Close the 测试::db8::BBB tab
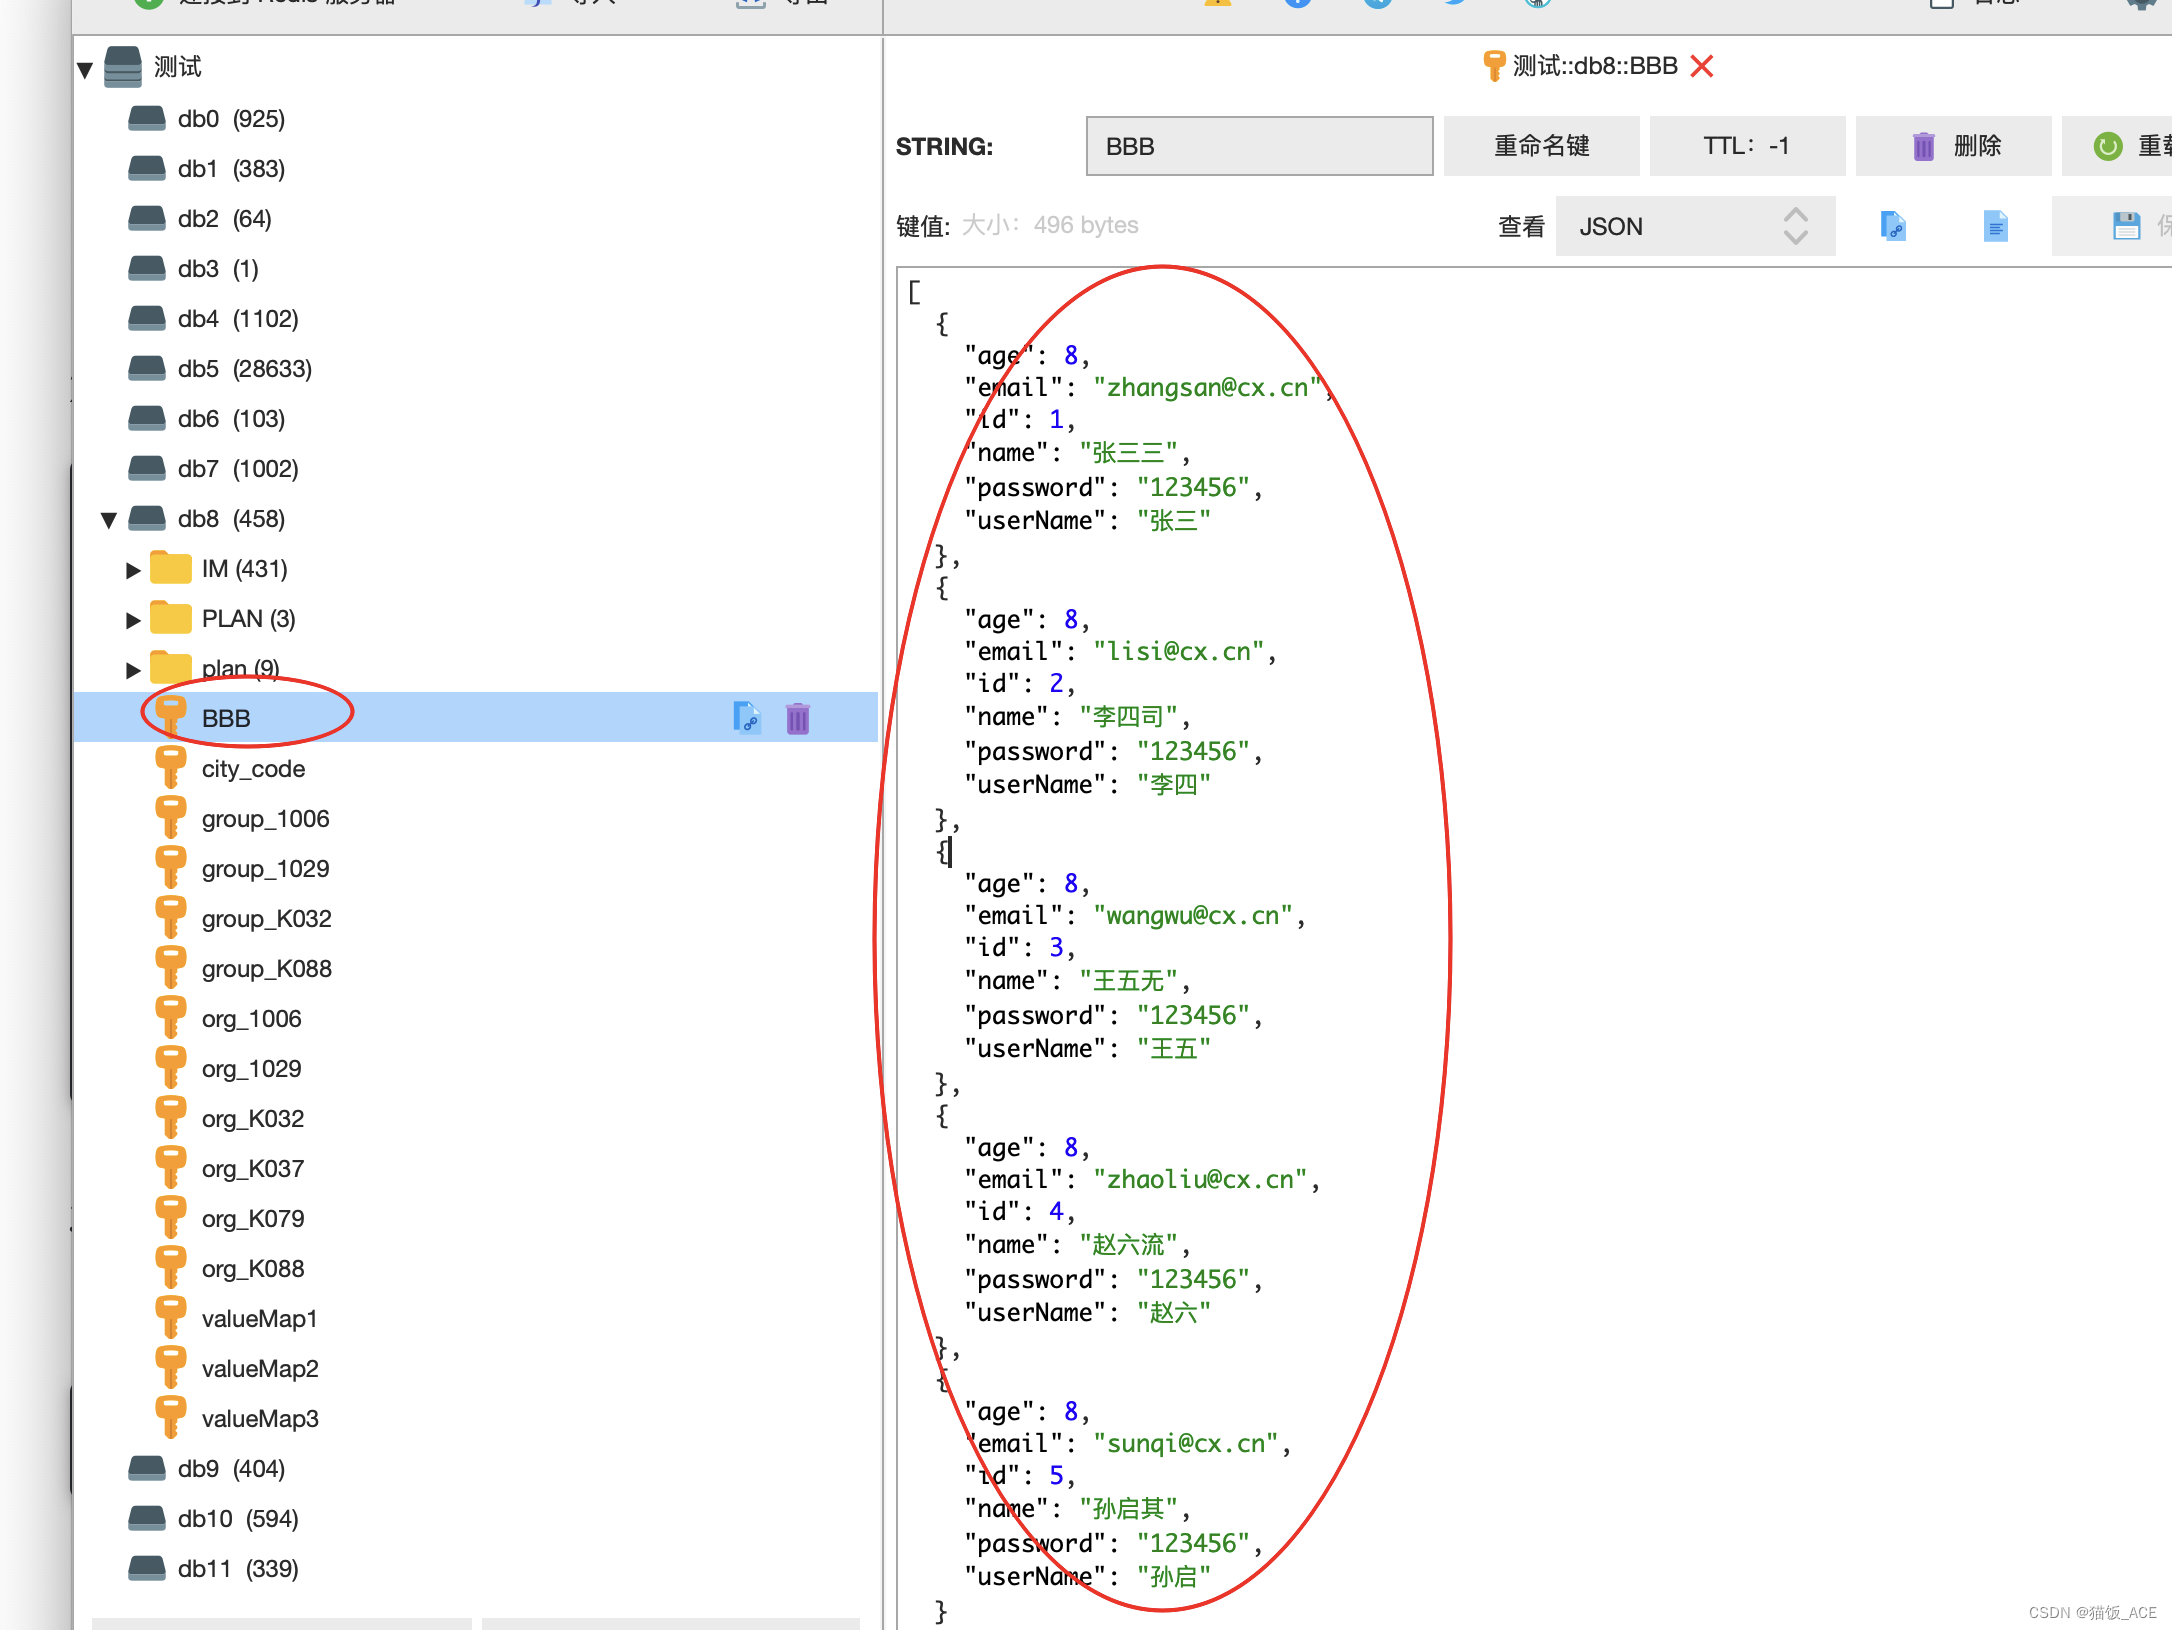Screen dimensions: 2172x1630 tap(1701, 66)
